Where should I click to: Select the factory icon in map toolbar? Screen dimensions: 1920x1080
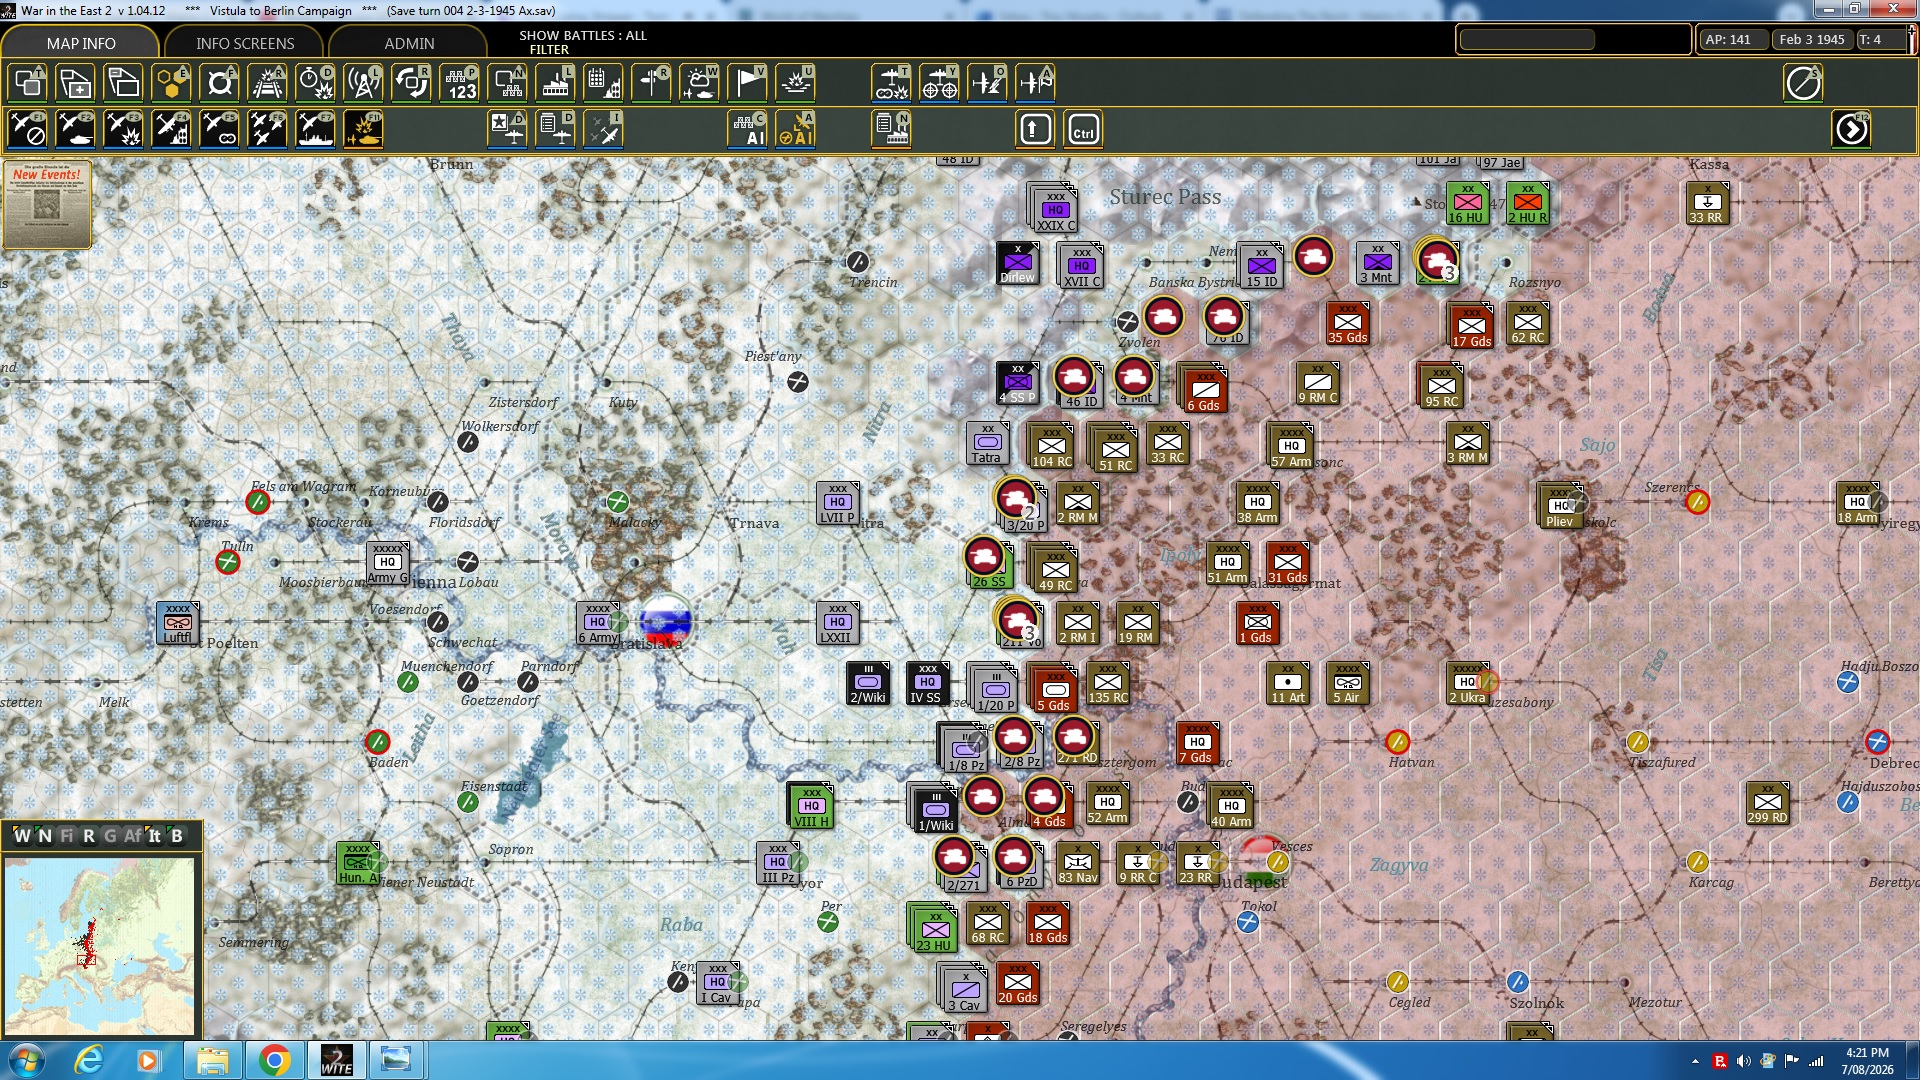[x=555, y=83]
